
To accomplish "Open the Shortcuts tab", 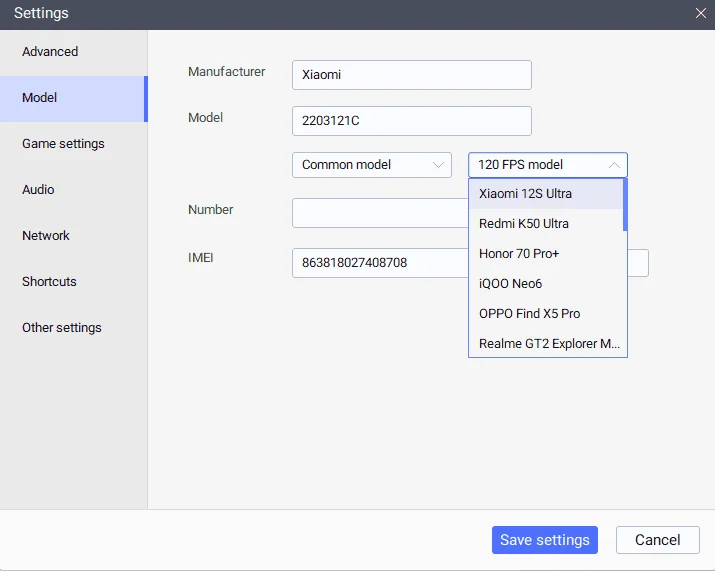I will click(73, 282).
